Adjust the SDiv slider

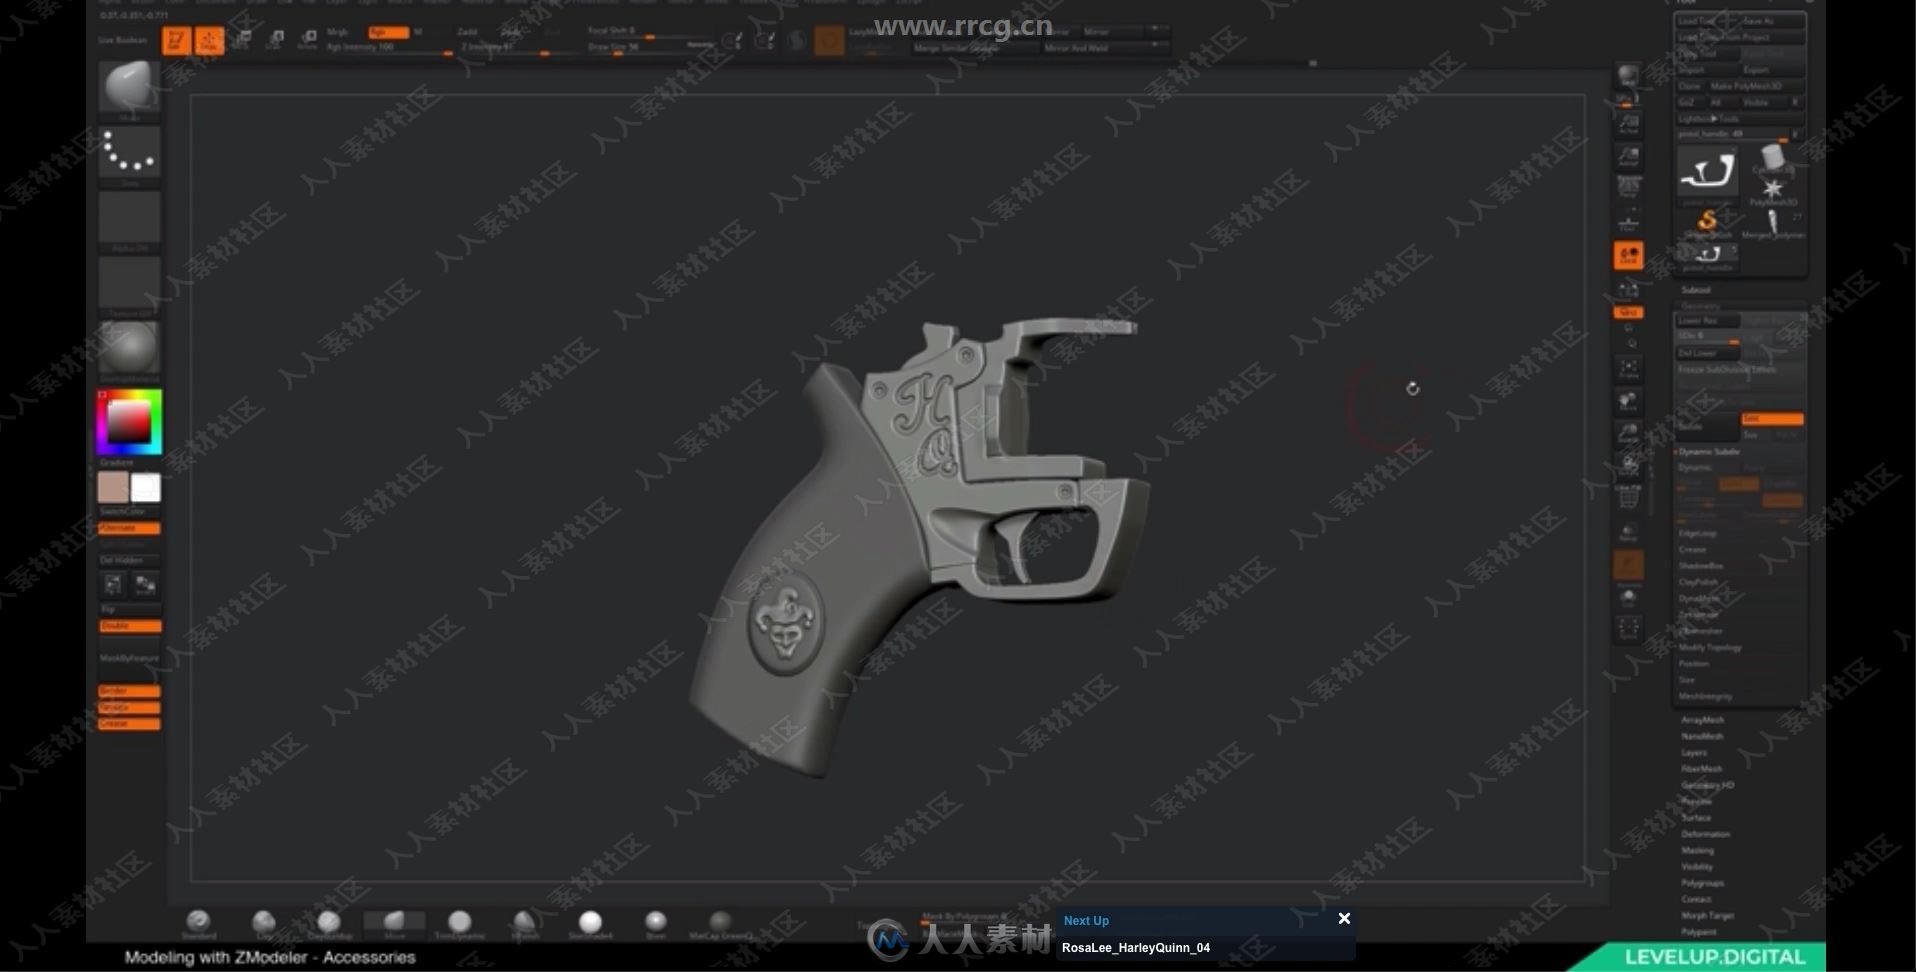pos(1708,336)
